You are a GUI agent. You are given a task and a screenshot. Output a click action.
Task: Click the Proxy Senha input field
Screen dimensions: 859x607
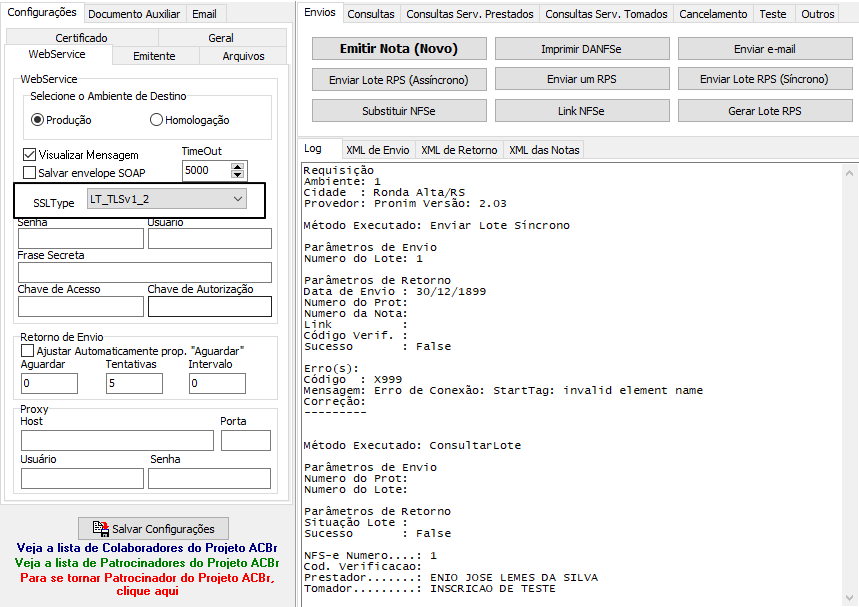coord(209,478)
